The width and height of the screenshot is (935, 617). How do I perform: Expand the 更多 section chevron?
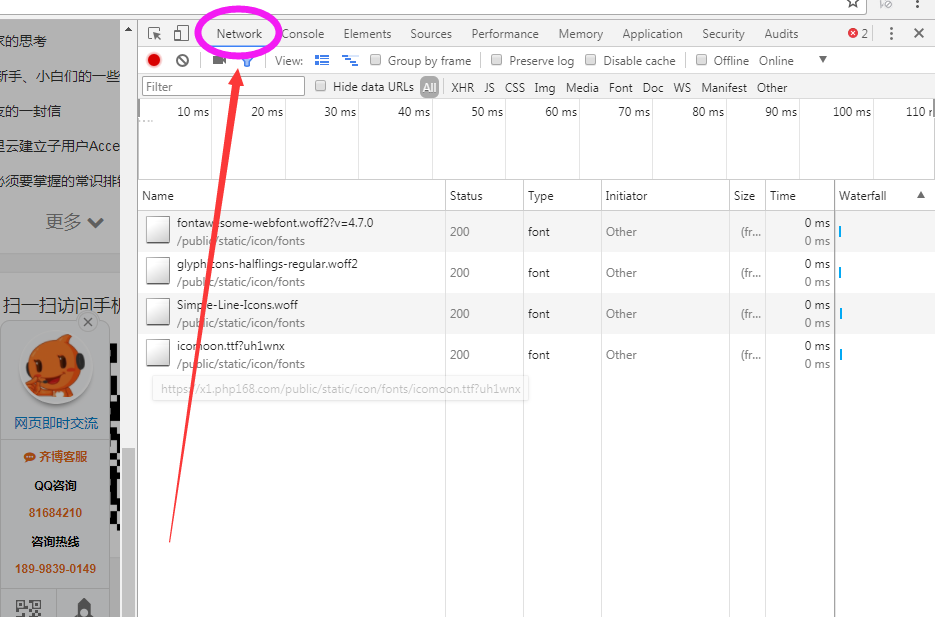coord(96,222)
